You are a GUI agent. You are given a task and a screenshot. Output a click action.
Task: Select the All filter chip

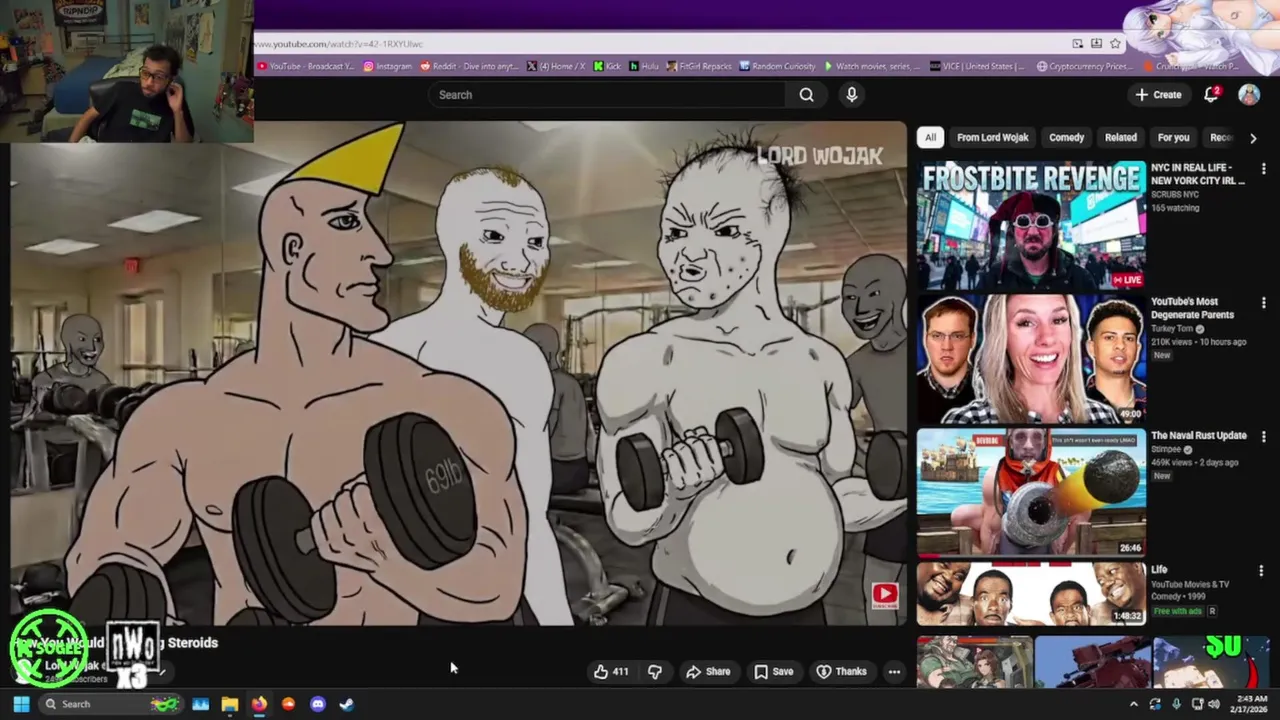pyautogui.click(x=930, y=138)
